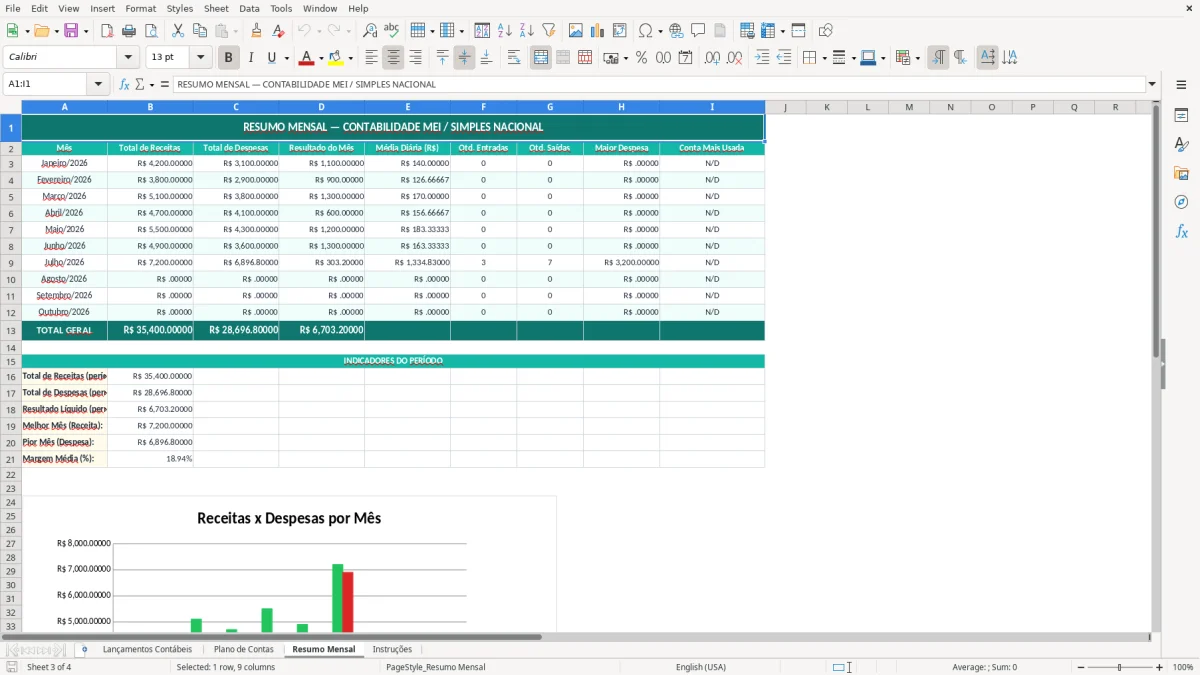This screenshot has height=675, width=1200.
Task: Open the Font Name dropdown
Action: 127,58
